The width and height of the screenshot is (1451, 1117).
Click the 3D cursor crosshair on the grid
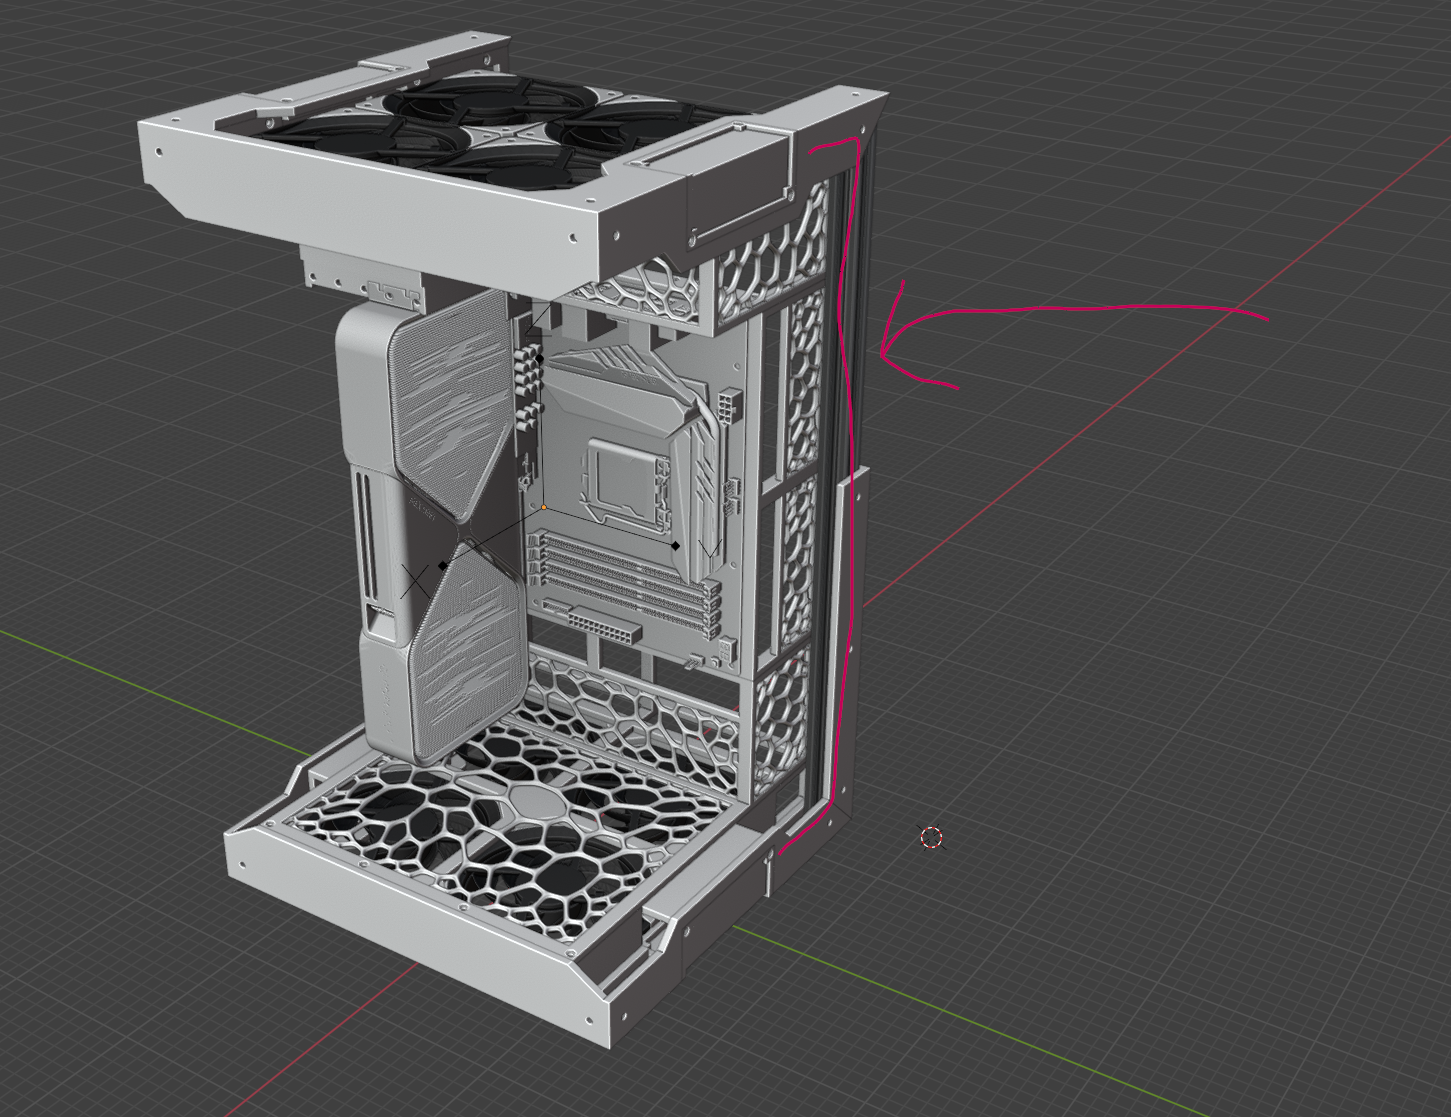(931, 837)
